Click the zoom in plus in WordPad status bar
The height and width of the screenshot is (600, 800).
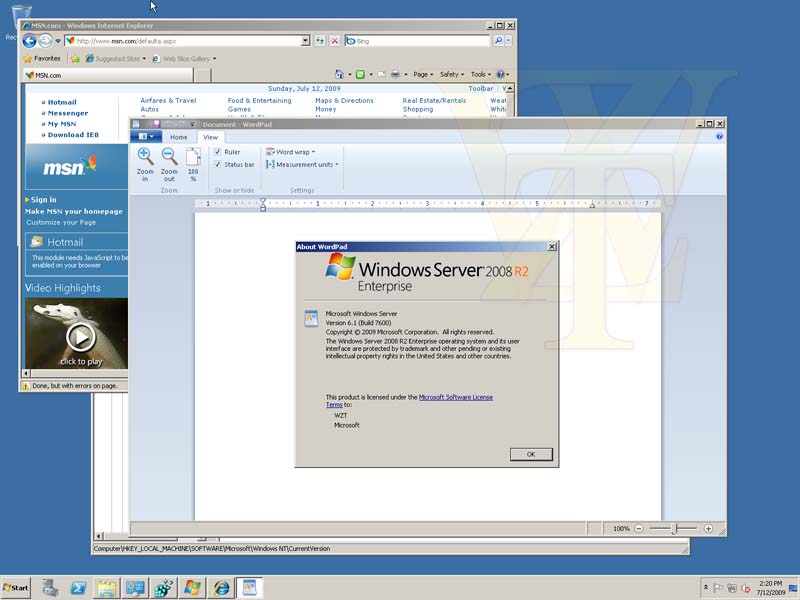(708, 529)
